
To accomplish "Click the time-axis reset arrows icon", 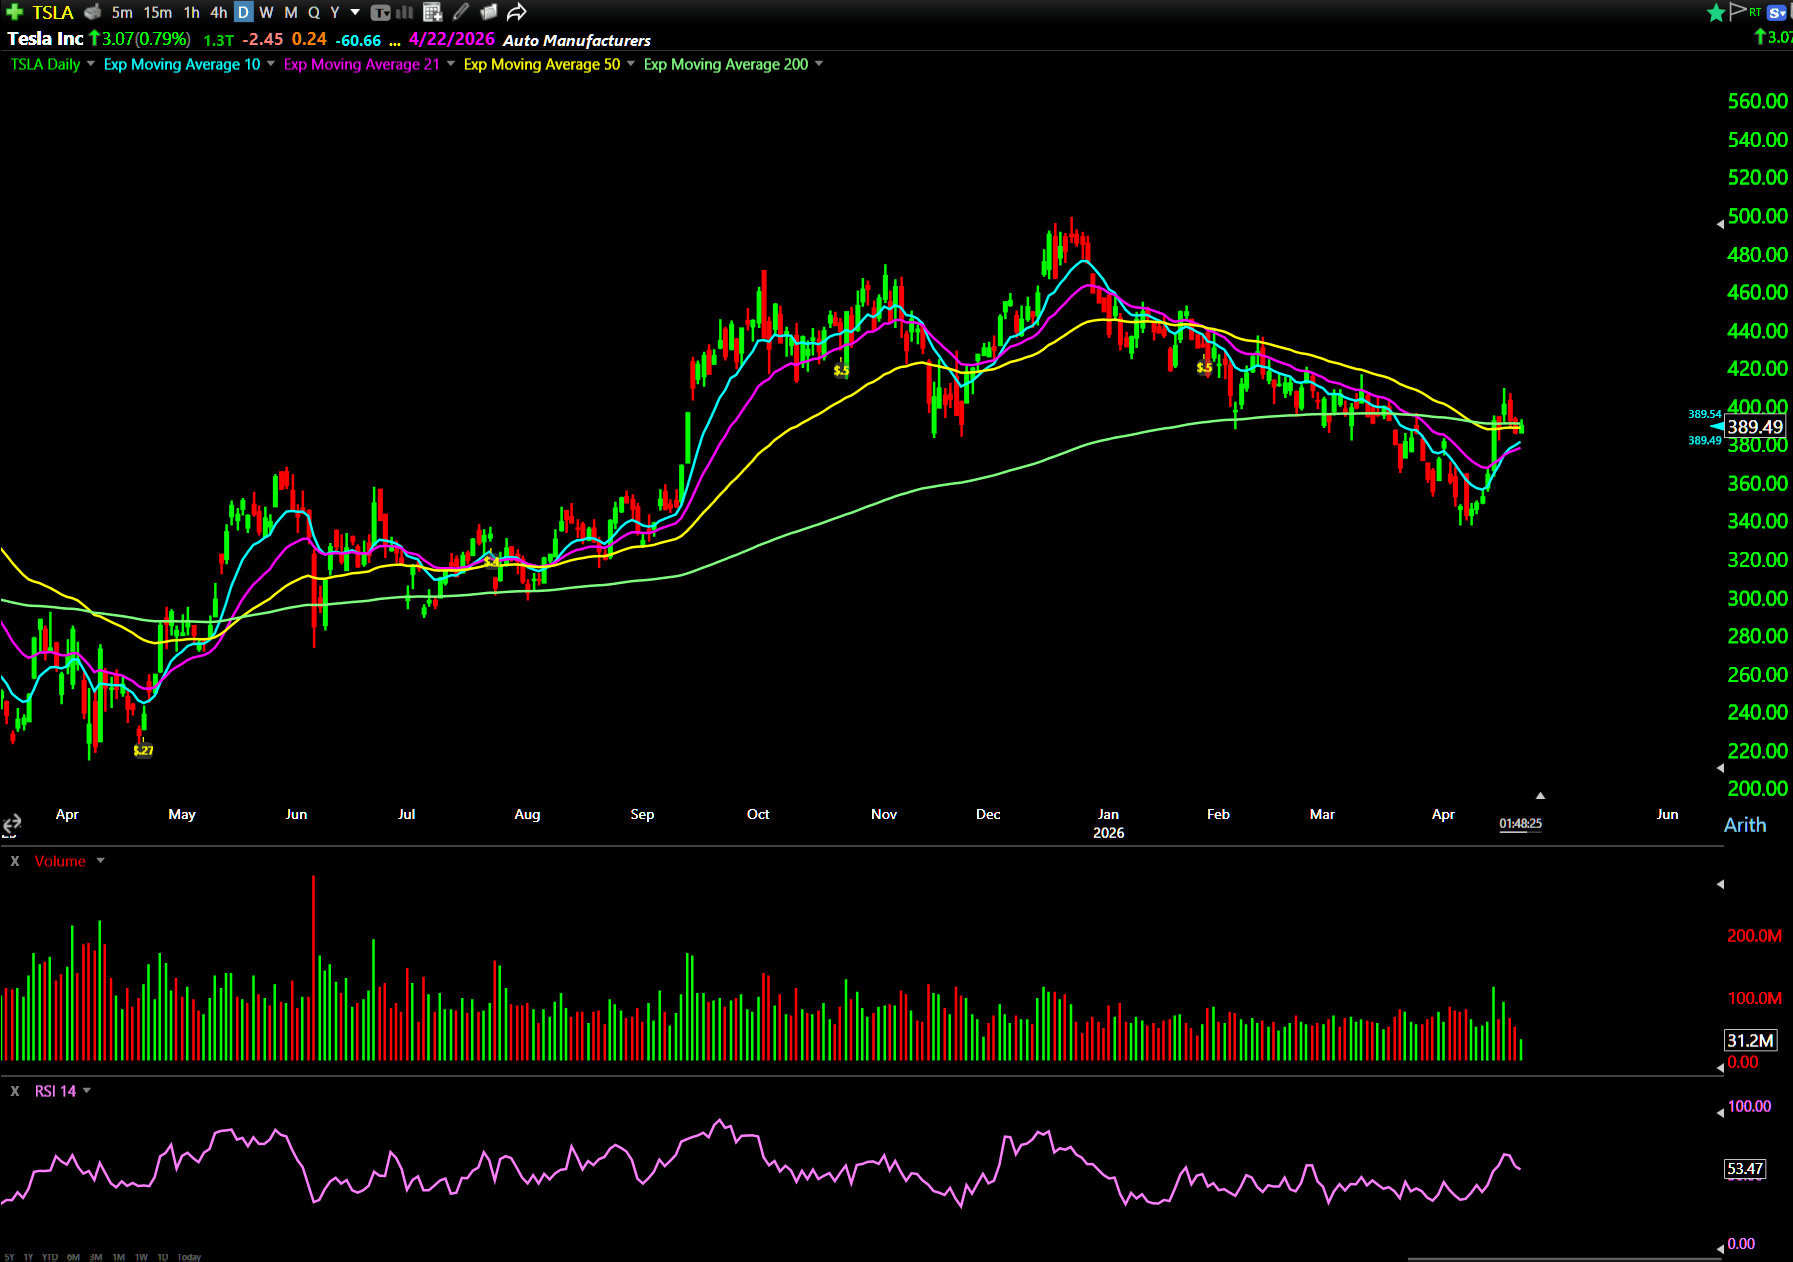I will pos(11,824).
